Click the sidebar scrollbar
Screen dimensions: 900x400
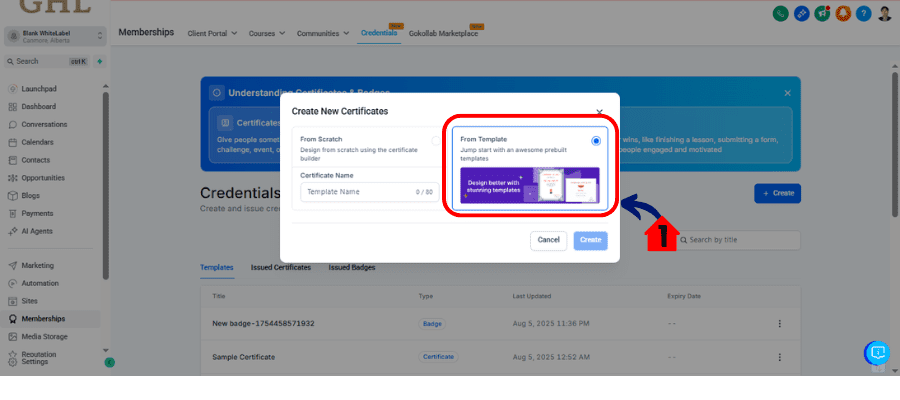tap(106, 186)
